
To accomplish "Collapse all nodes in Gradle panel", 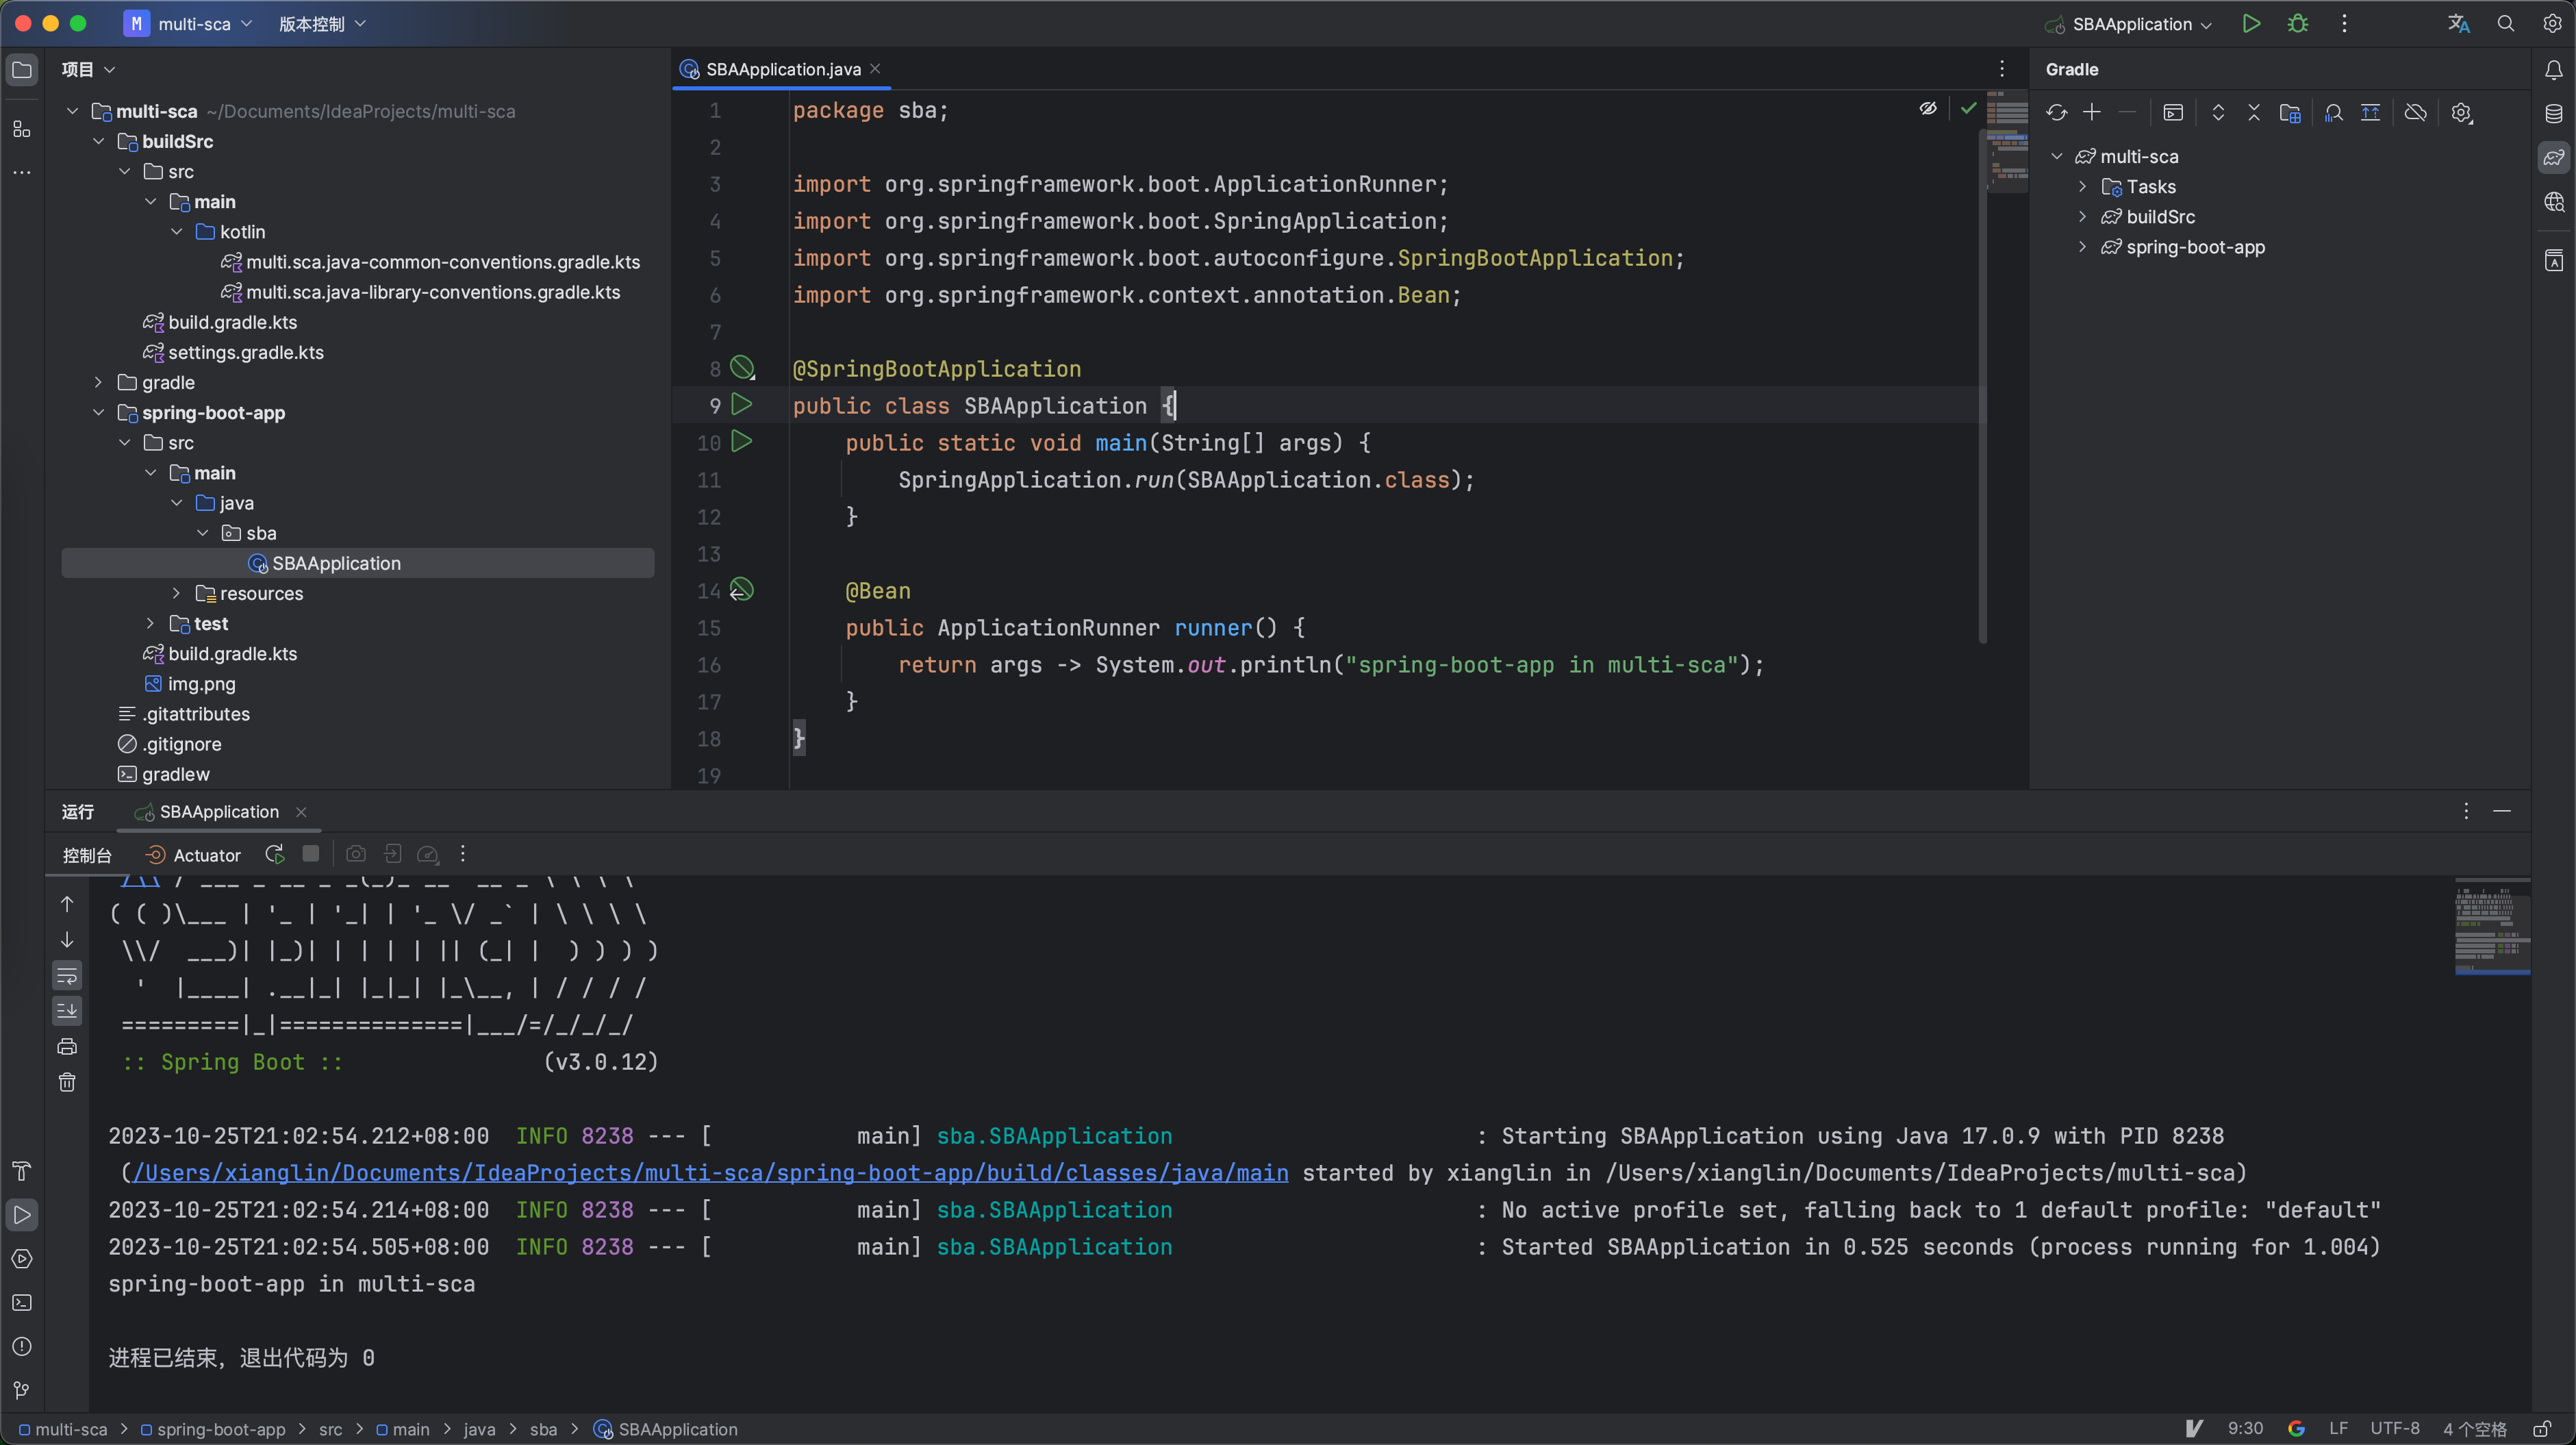I will click(2254, 113).
